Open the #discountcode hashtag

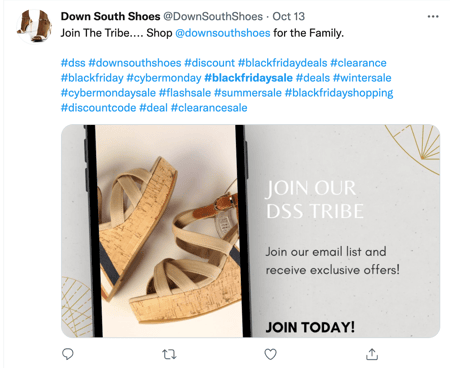[x=98, y=108]
